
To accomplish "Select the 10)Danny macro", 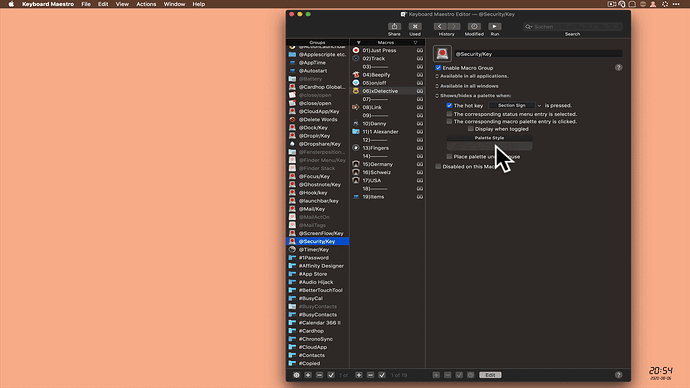I will coord(388,124).
